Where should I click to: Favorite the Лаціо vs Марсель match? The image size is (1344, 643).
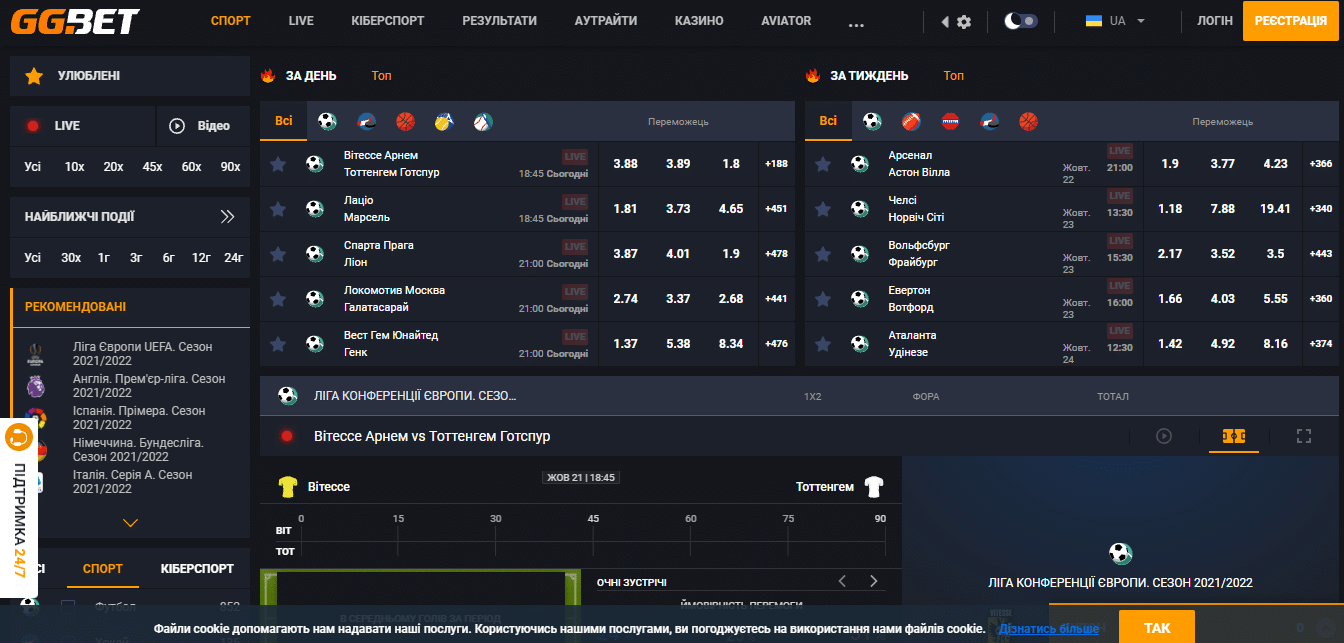(278, 209)
